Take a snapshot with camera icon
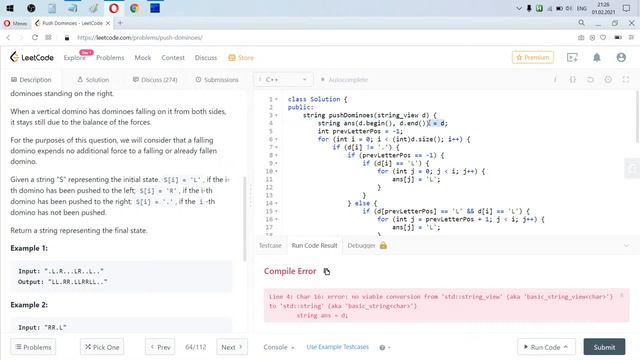 tap(581, 38)
